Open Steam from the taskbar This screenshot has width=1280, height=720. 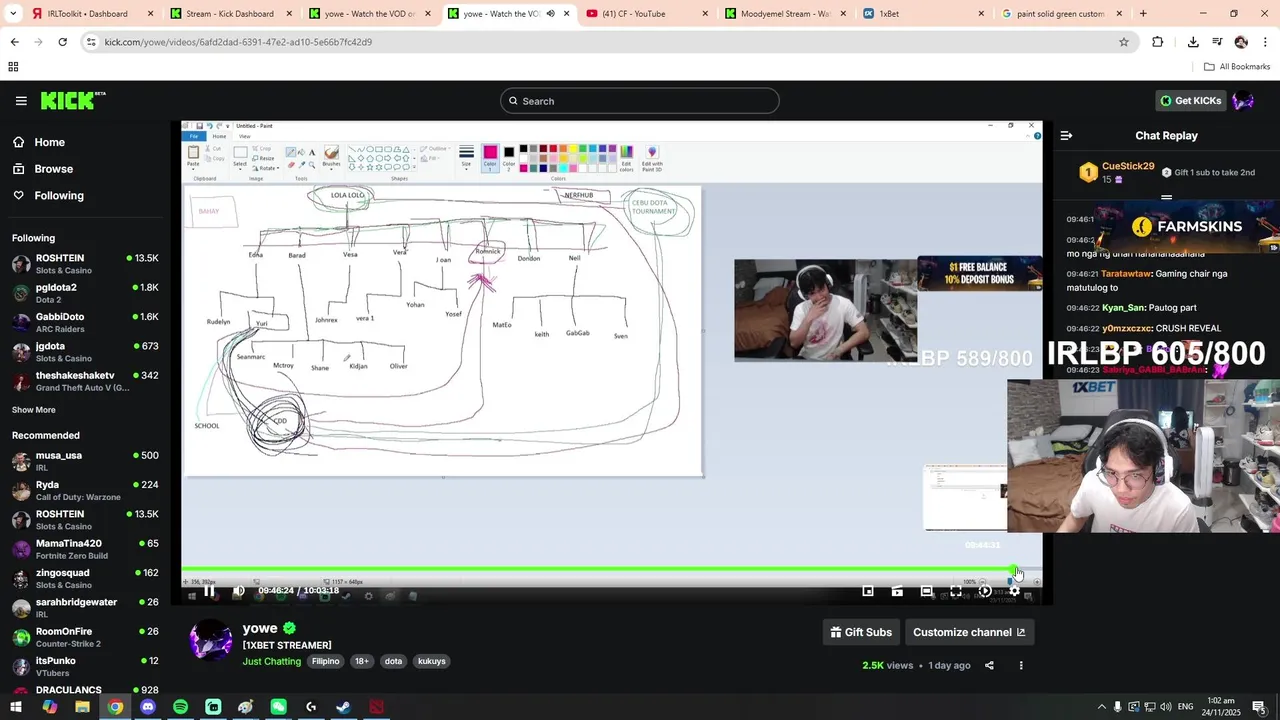coord(343,707)
